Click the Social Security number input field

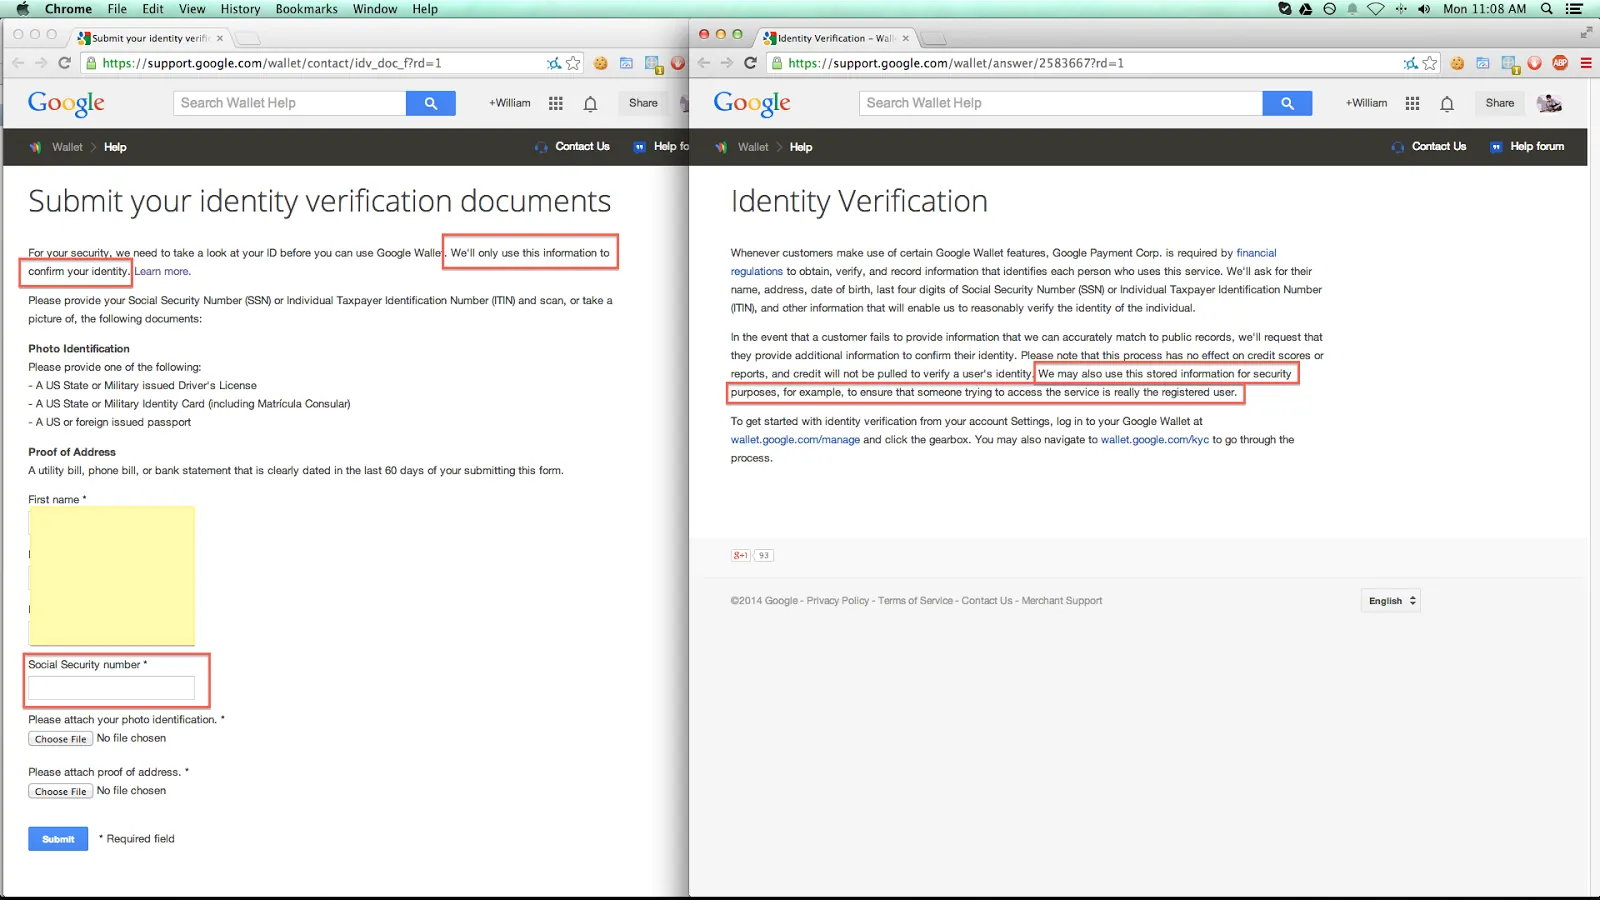[x=111, y=687]
